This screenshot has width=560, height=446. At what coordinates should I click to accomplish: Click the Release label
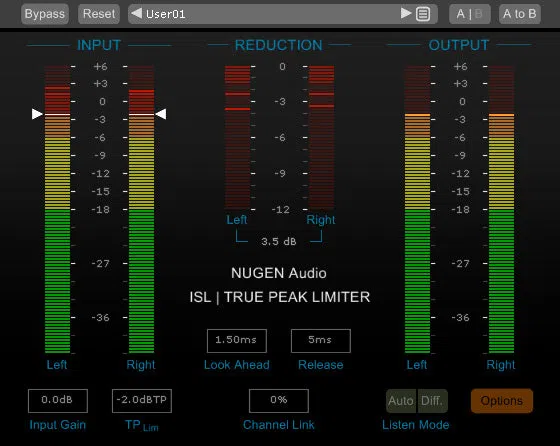click(x=321, y=365)
